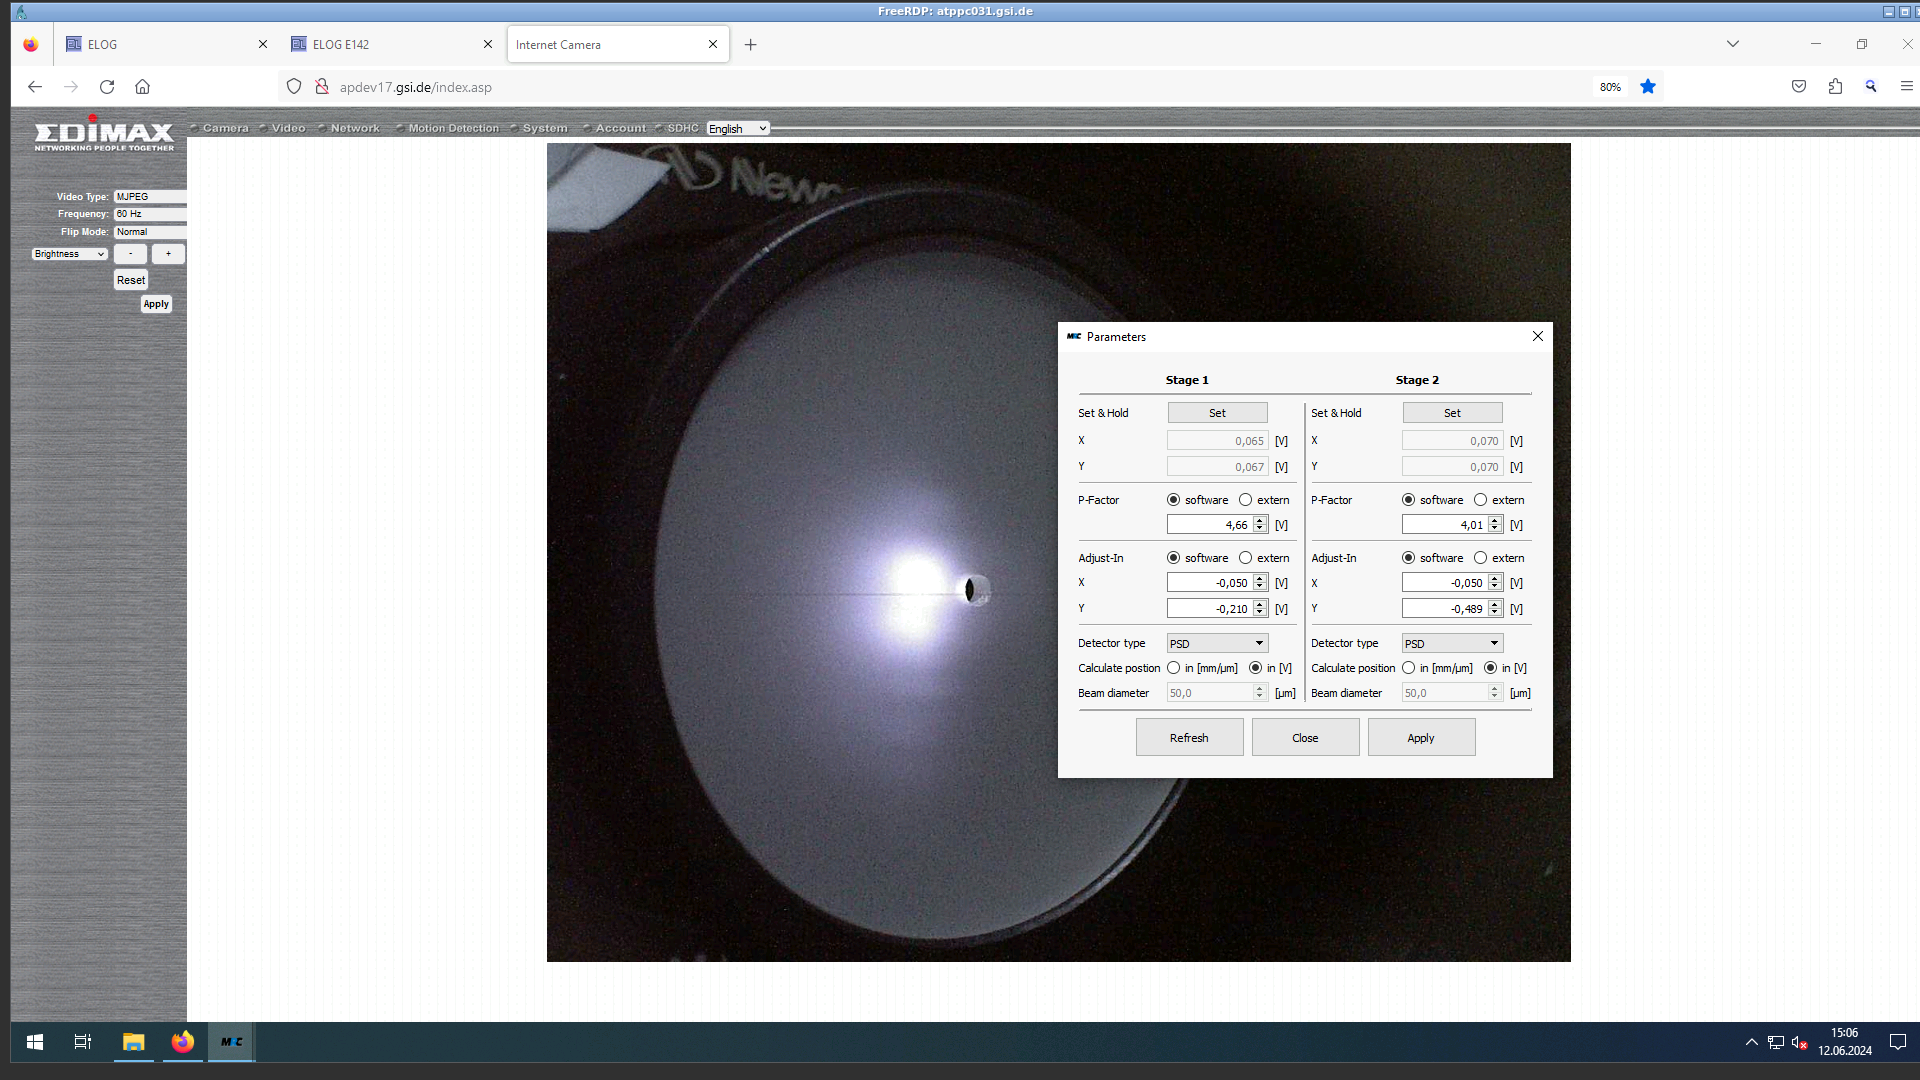The width and height of the screenshot is (1920, 1080).
Task: Click Stage 2 Adjust-In Y field
Action: [1445, 609]
